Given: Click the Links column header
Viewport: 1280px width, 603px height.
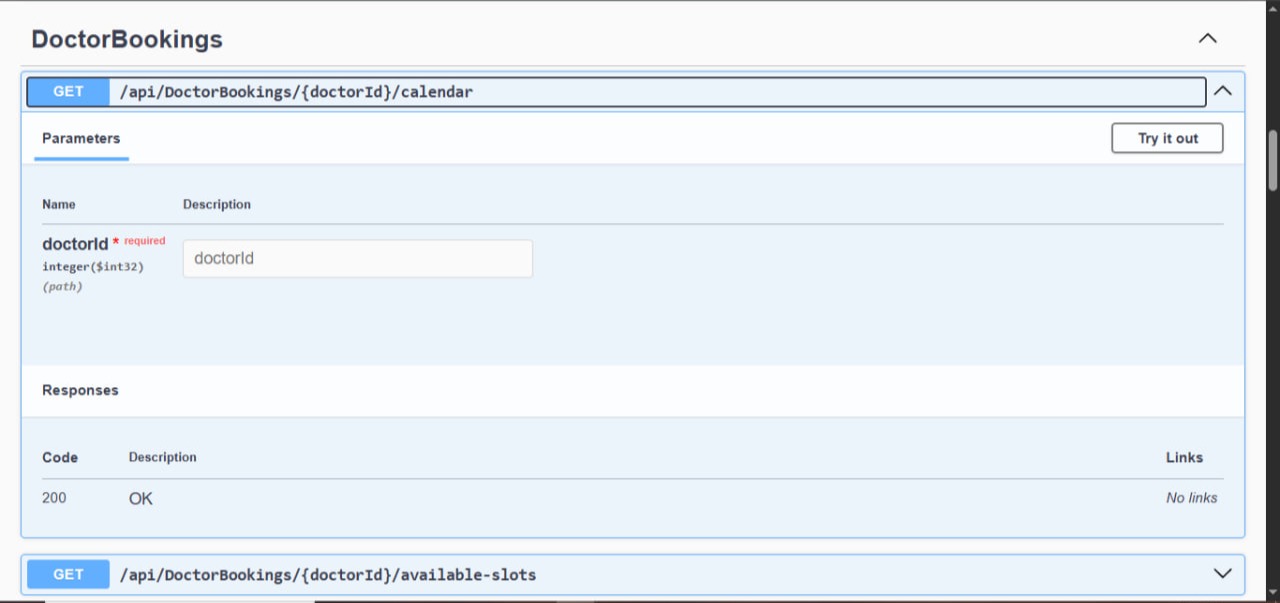Looking at the screenshot, I should point(1184,457).
